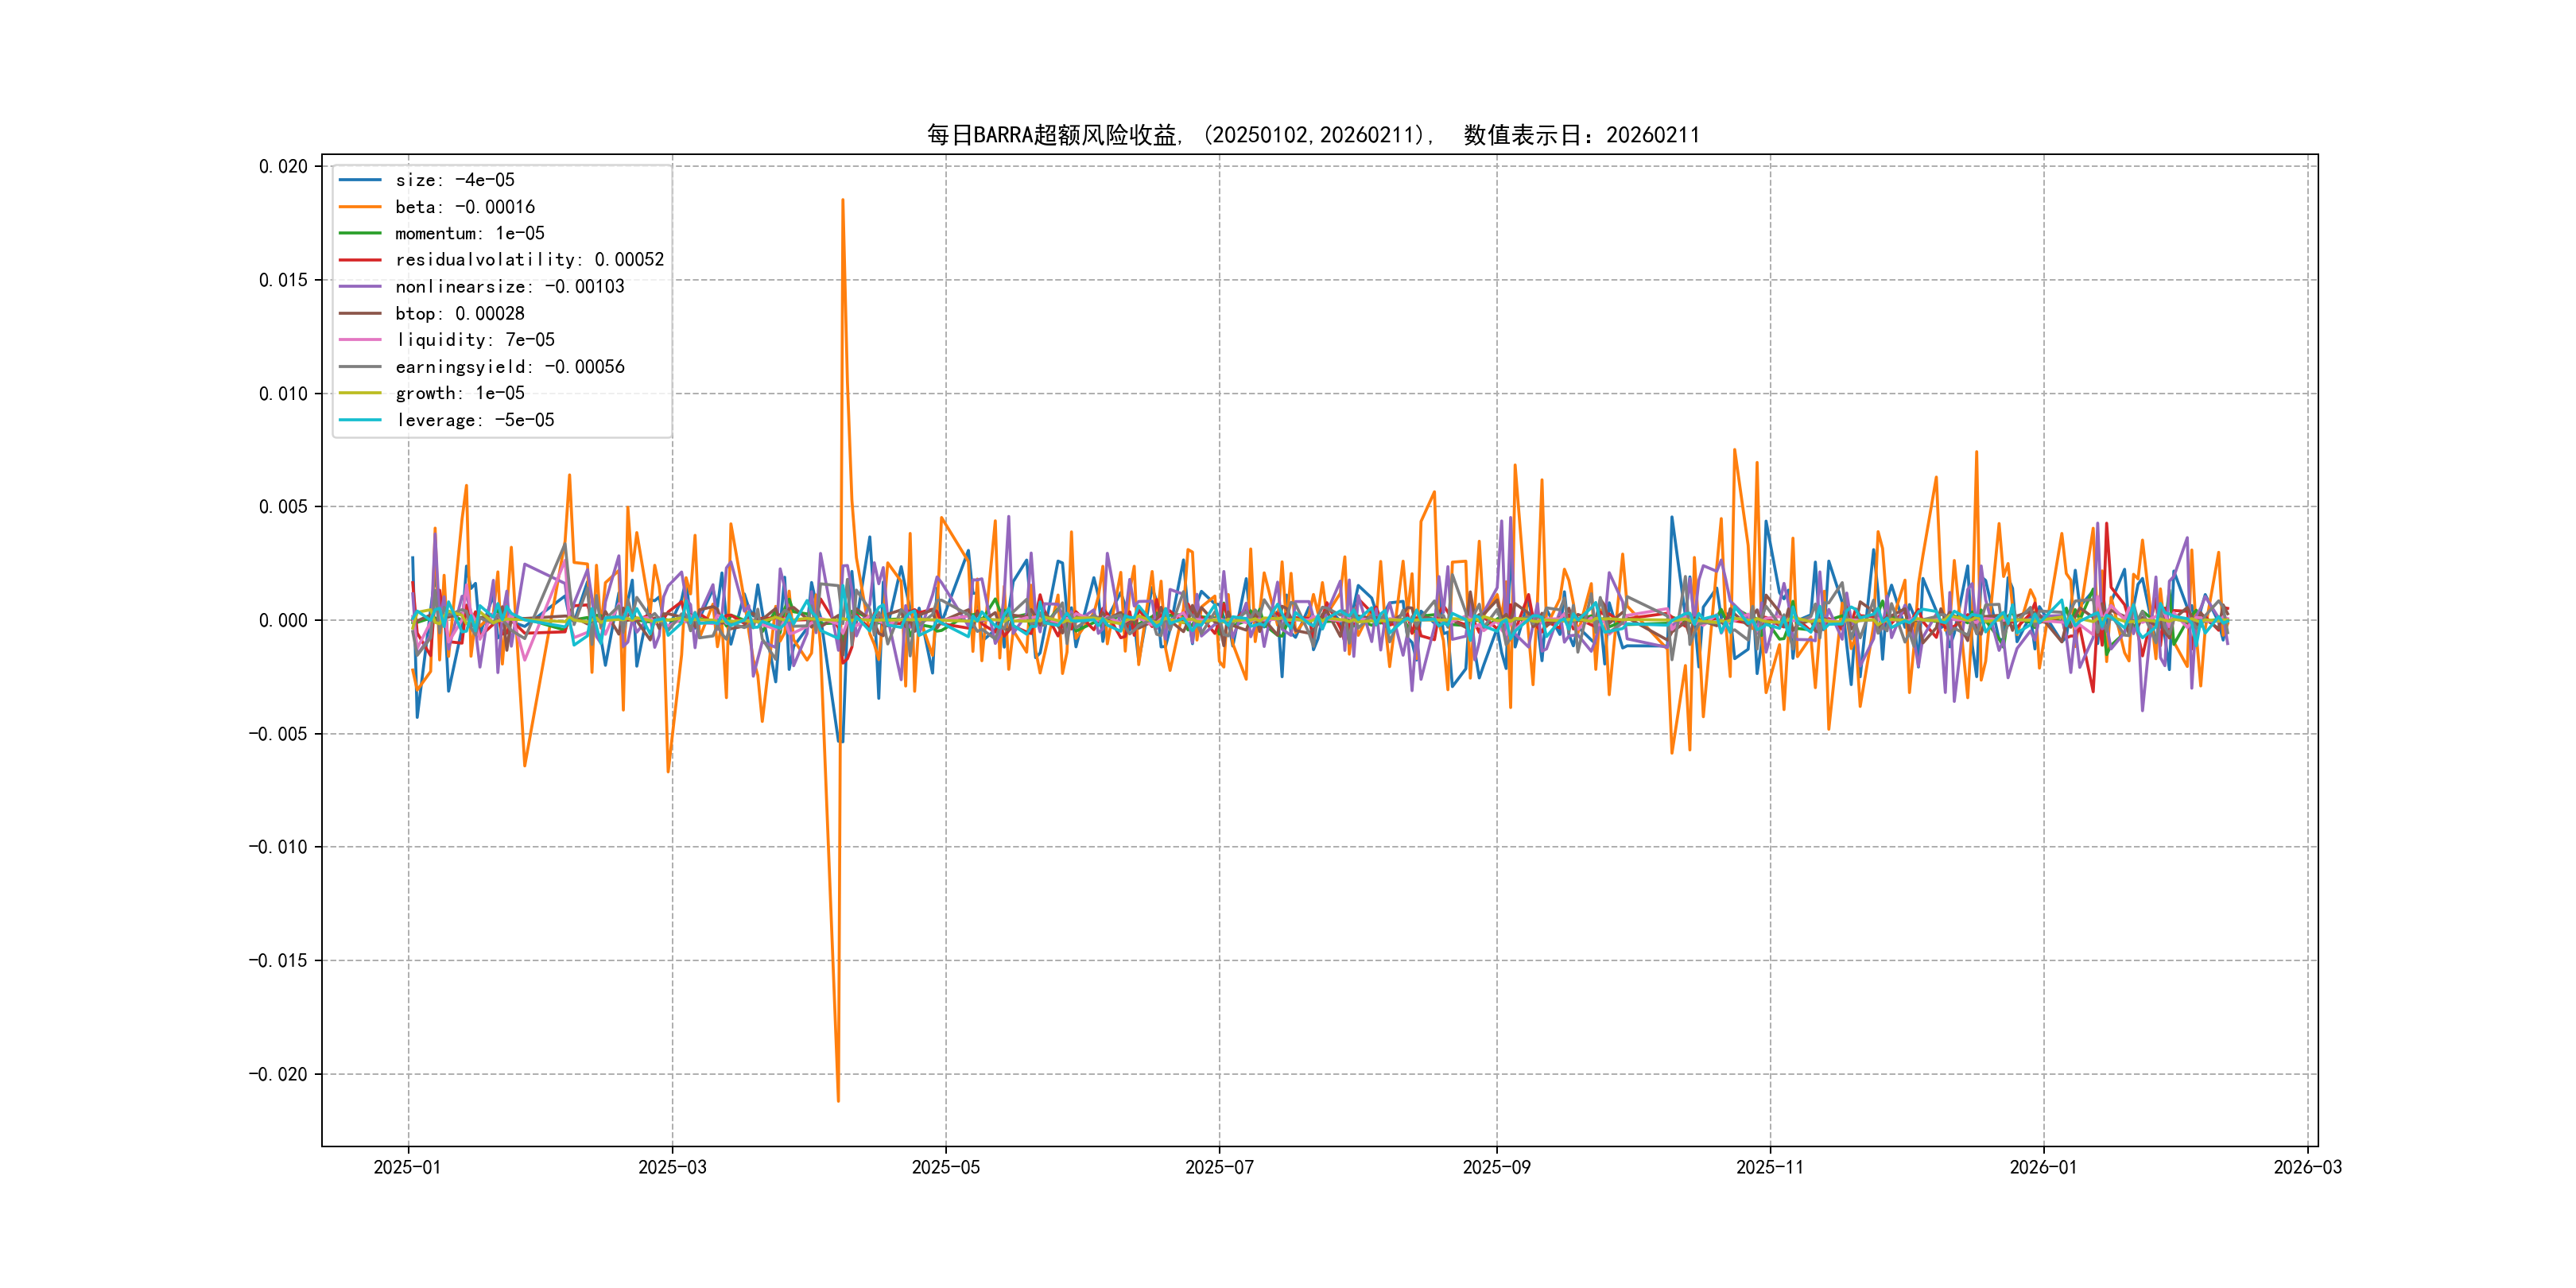Click the beta legend orange line swatch
Viewport: 2576px width, 1288px height.
tap(360, 207)
